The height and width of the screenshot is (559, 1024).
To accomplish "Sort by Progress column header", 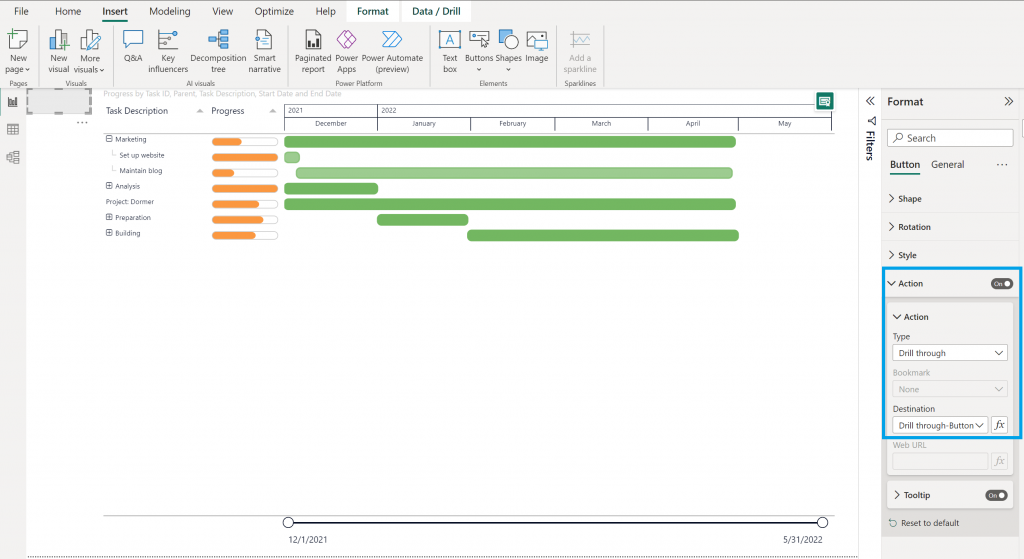I will (x=227, y=111).
